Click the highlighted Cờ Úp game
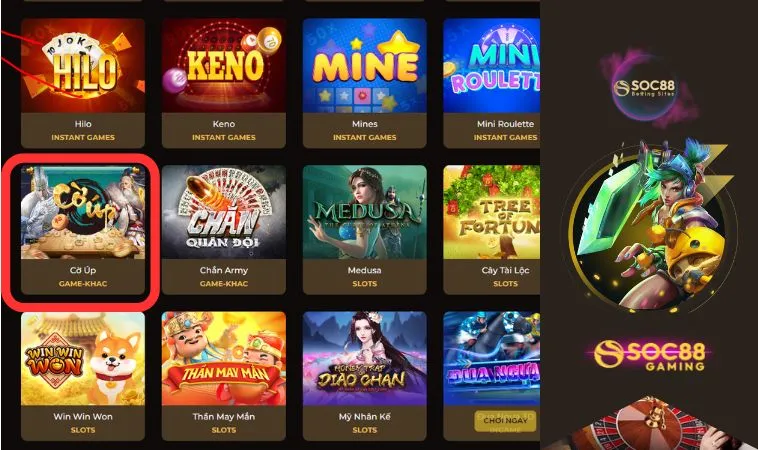 point(83,230)
